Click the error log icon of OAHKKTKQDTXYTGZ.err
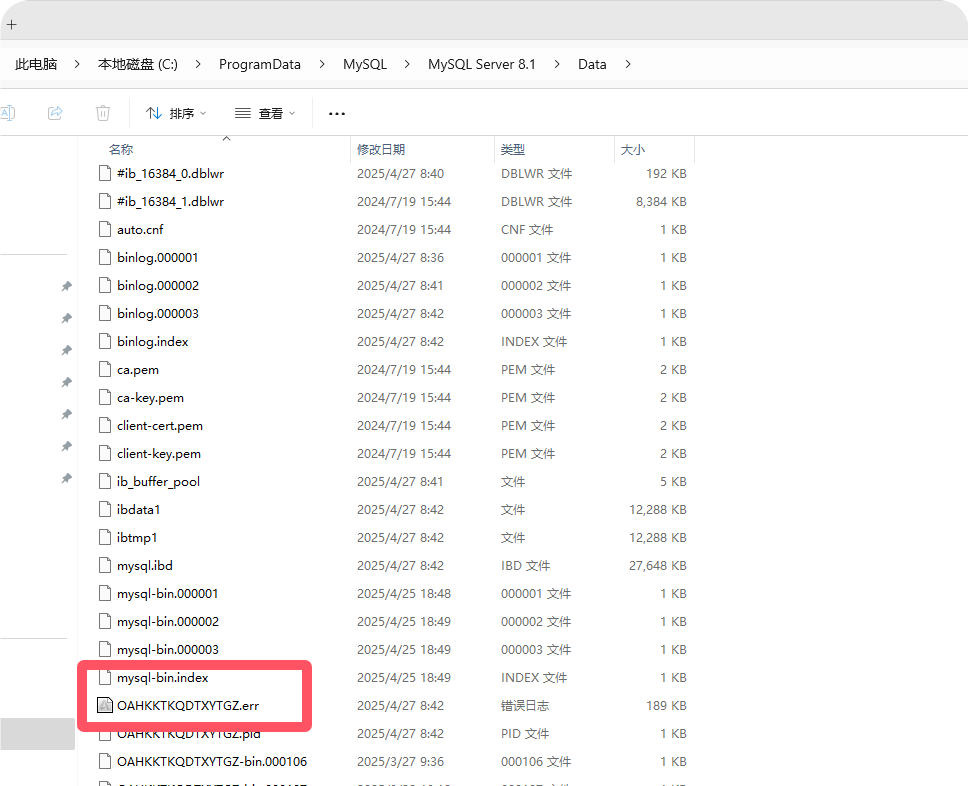 click(x=105, y=705)
